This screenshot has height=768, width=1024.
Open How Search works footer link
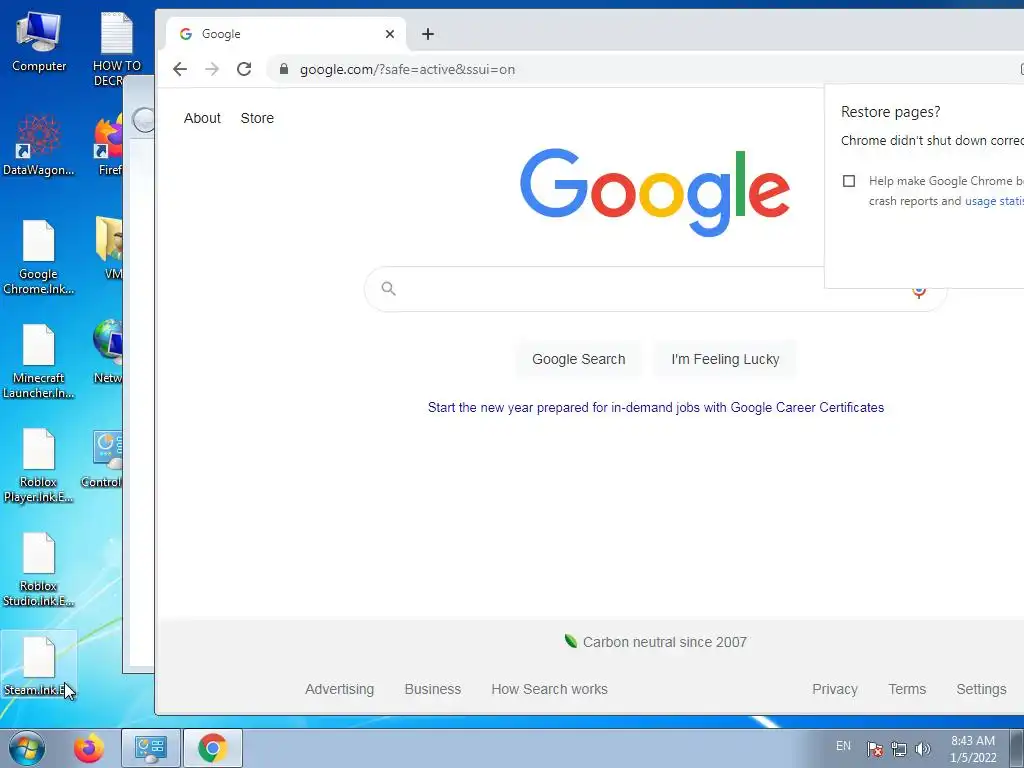pyautogui.click(x=549, y=689)
